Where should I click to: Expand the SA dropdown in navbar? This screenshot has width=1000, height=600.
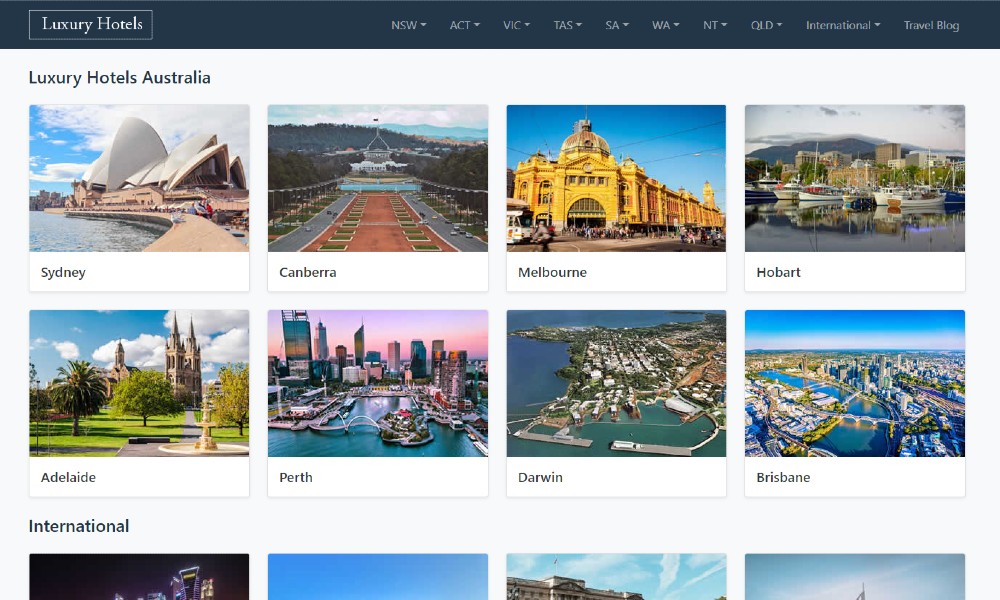(617, 26)
